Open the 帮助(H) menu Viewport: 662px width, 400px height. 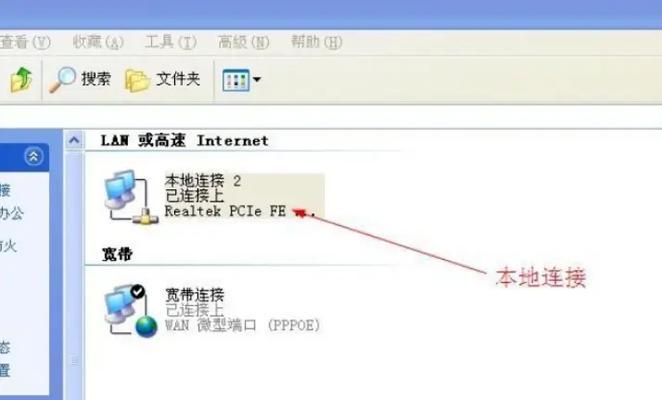[316, 42]
